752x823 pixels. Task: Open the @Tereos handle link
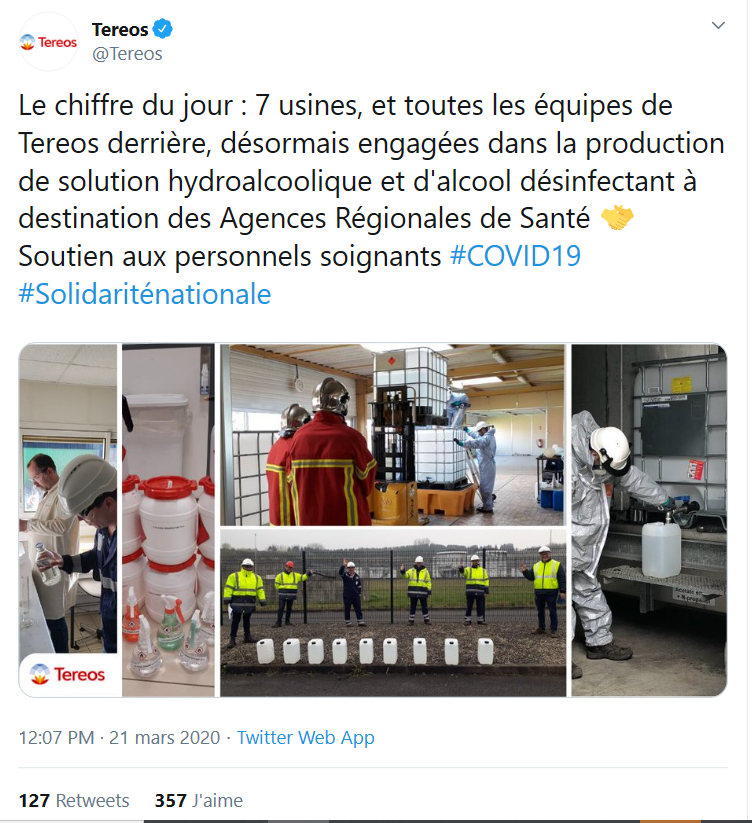128,54
